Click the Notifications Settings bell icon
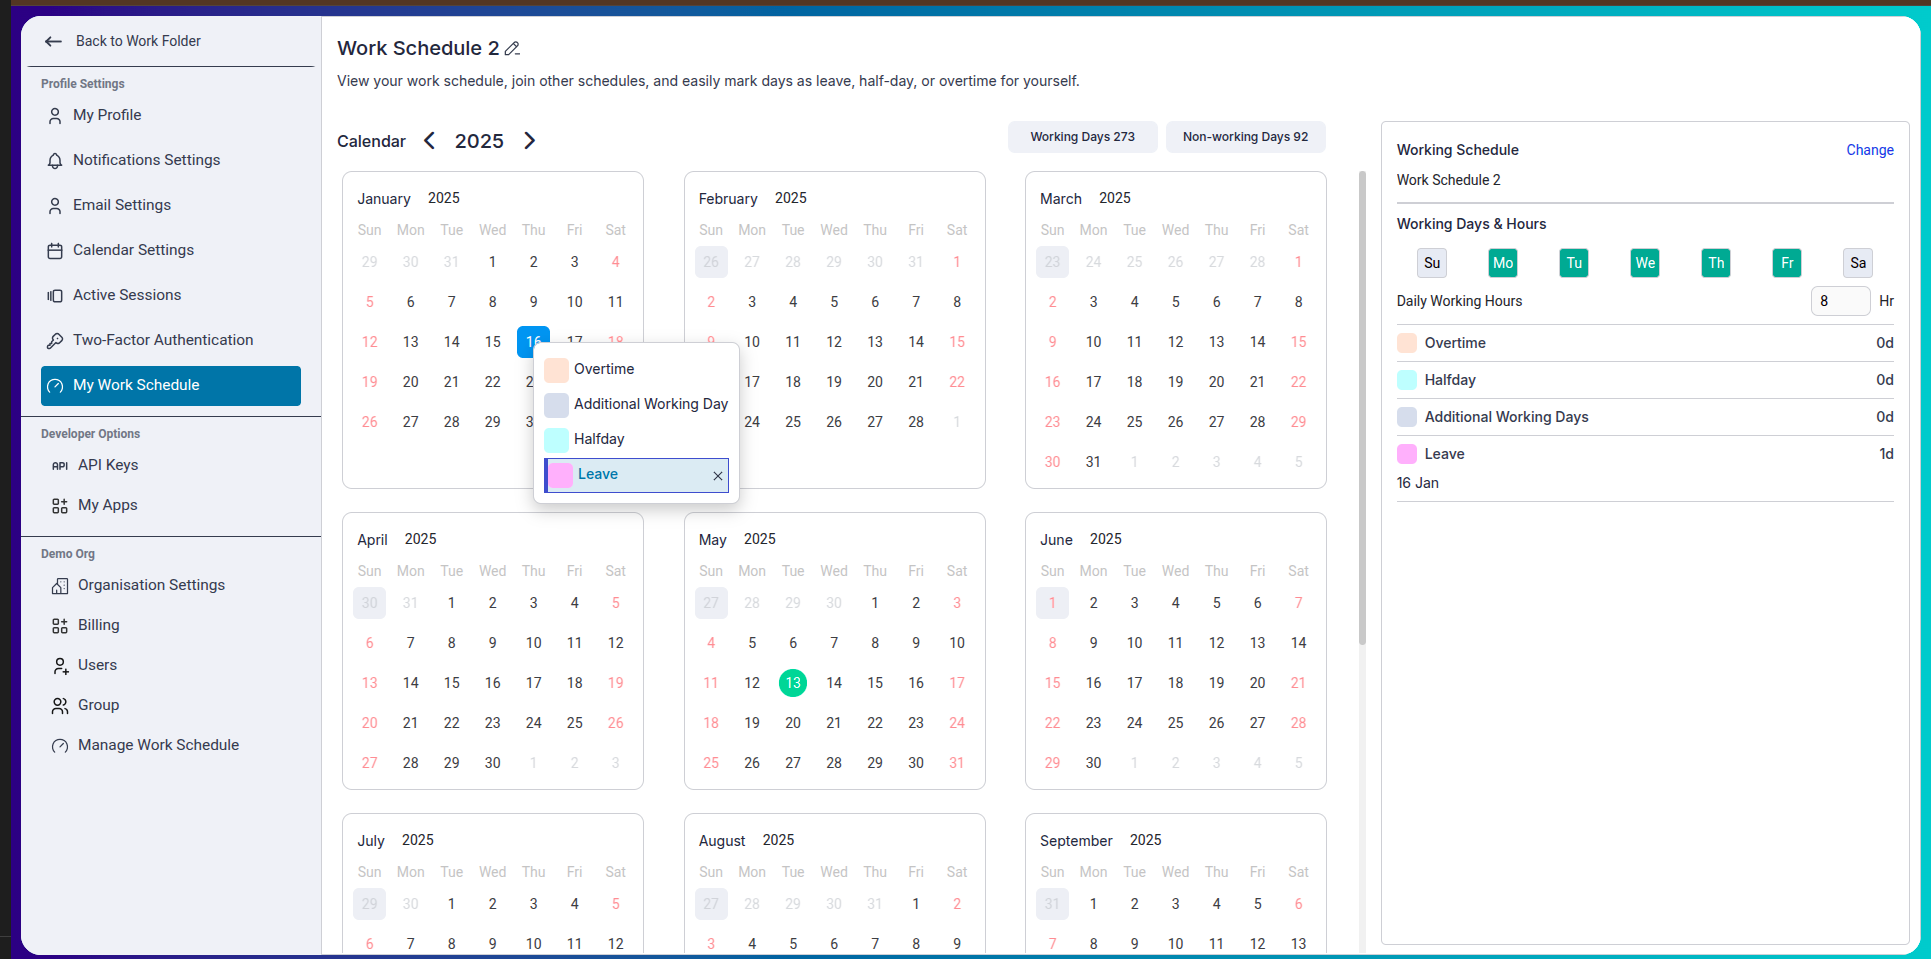 [x=55, y=161]
